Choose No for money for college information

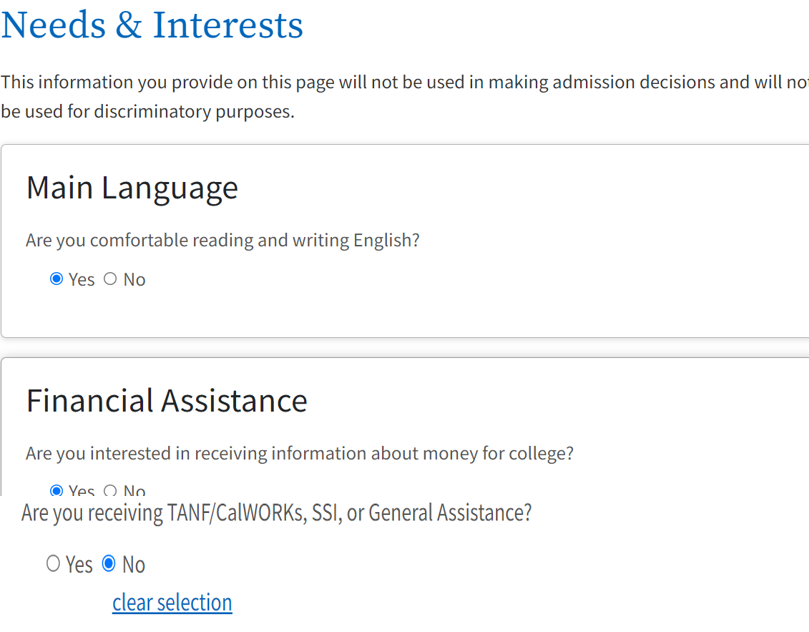110,490
